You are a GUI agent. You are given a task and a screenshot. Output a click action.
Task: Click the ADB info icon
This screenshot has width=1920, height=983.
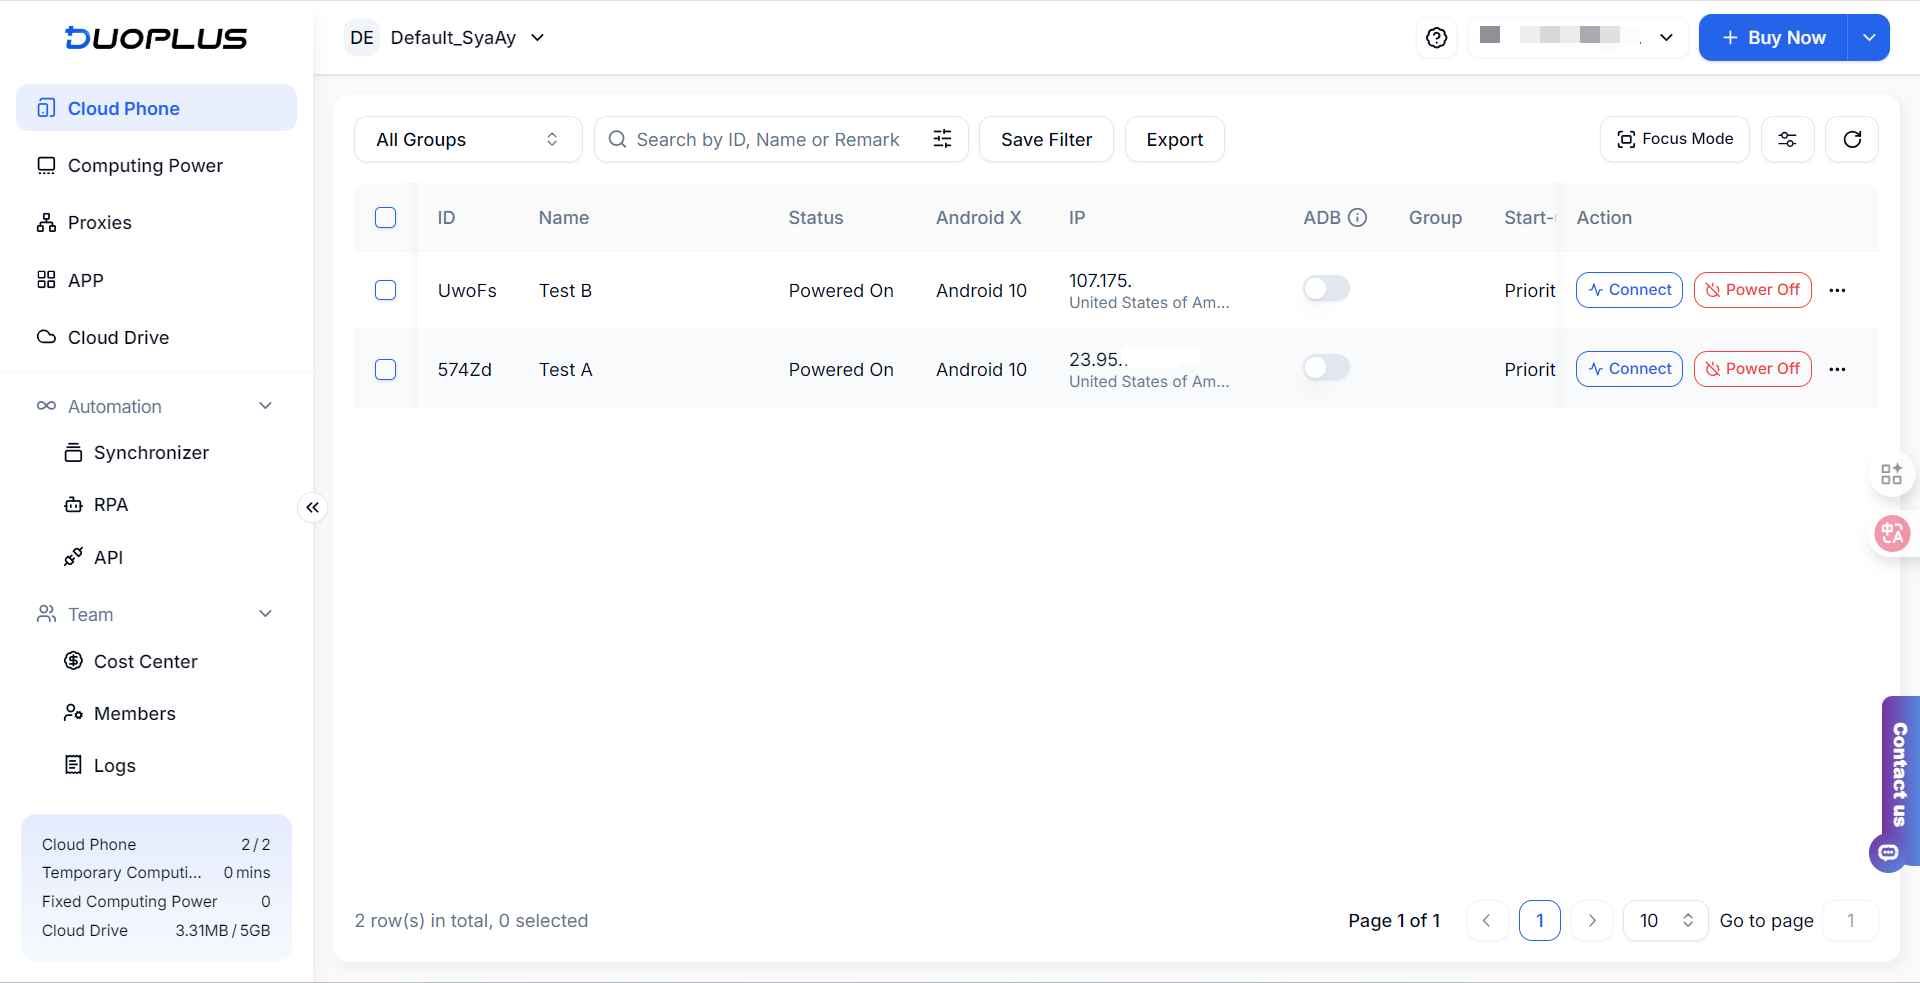[1357, 218]
